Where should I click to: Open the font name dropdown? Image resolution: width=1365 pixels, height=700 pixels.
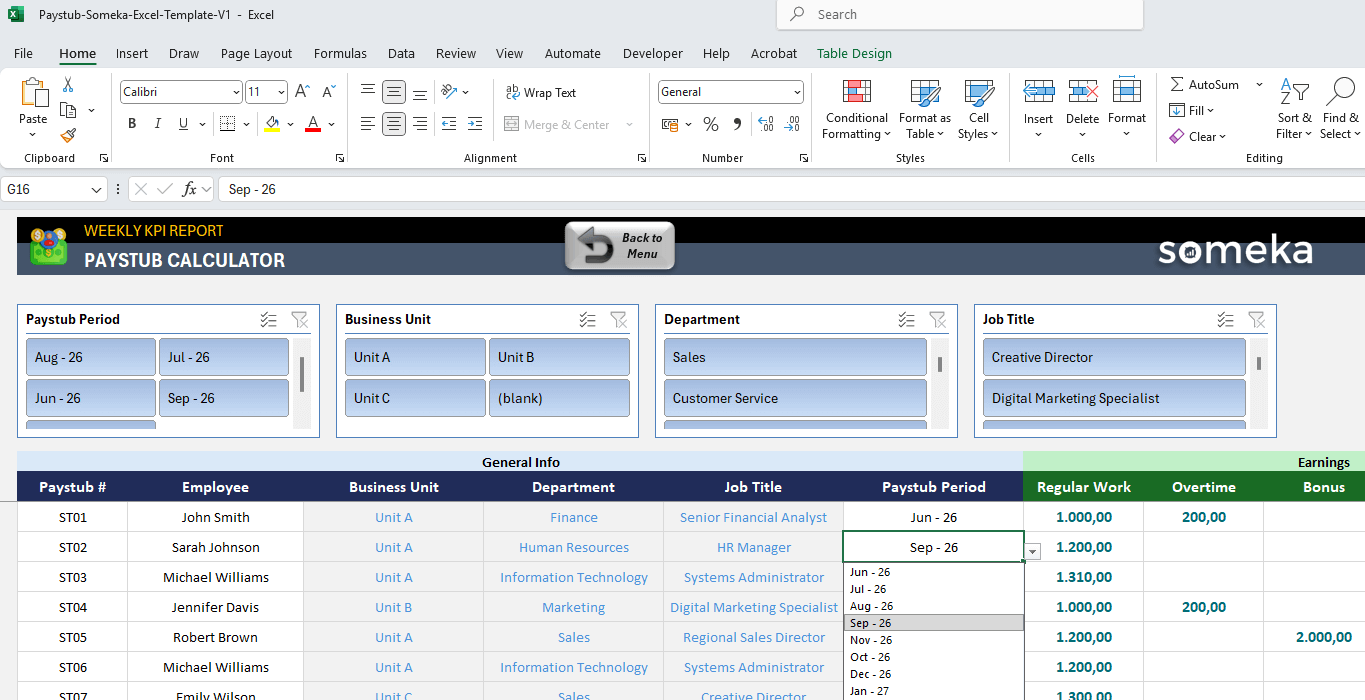[236, 92]
